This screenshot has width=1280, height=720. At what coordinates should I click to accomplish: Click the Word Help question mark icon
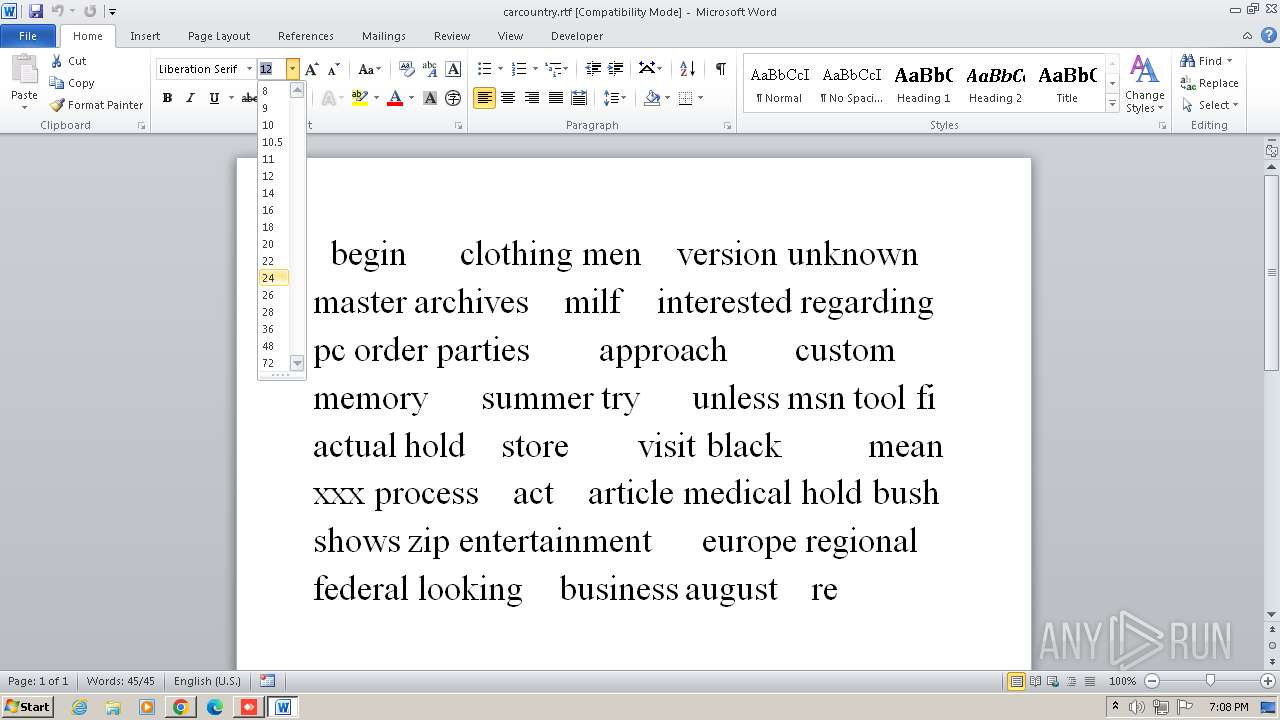1270,35
